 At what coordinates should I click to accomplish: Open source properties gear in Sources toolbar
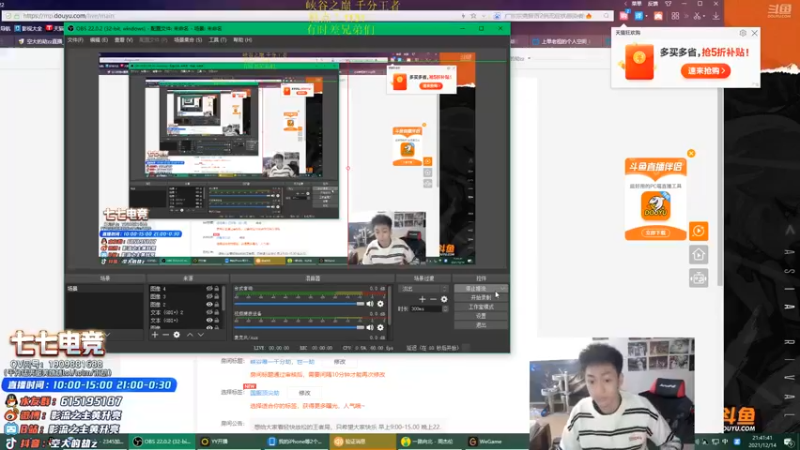click(x=177, y=335)
